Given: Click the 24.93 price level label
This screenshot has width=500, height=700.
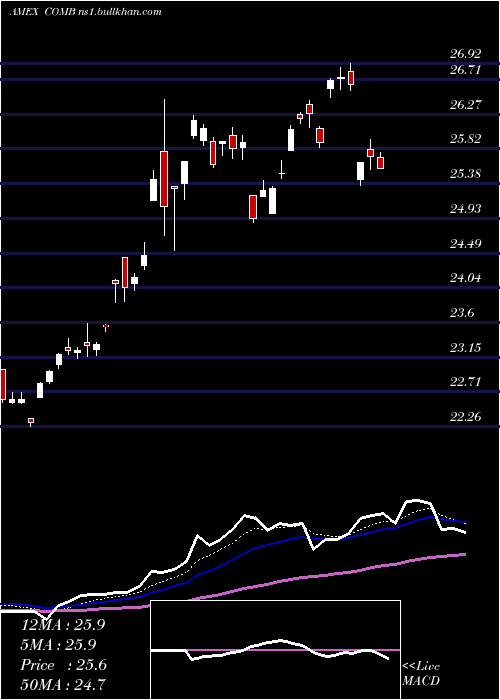Looking at the screenshot, I should click(x=466, y=208).
